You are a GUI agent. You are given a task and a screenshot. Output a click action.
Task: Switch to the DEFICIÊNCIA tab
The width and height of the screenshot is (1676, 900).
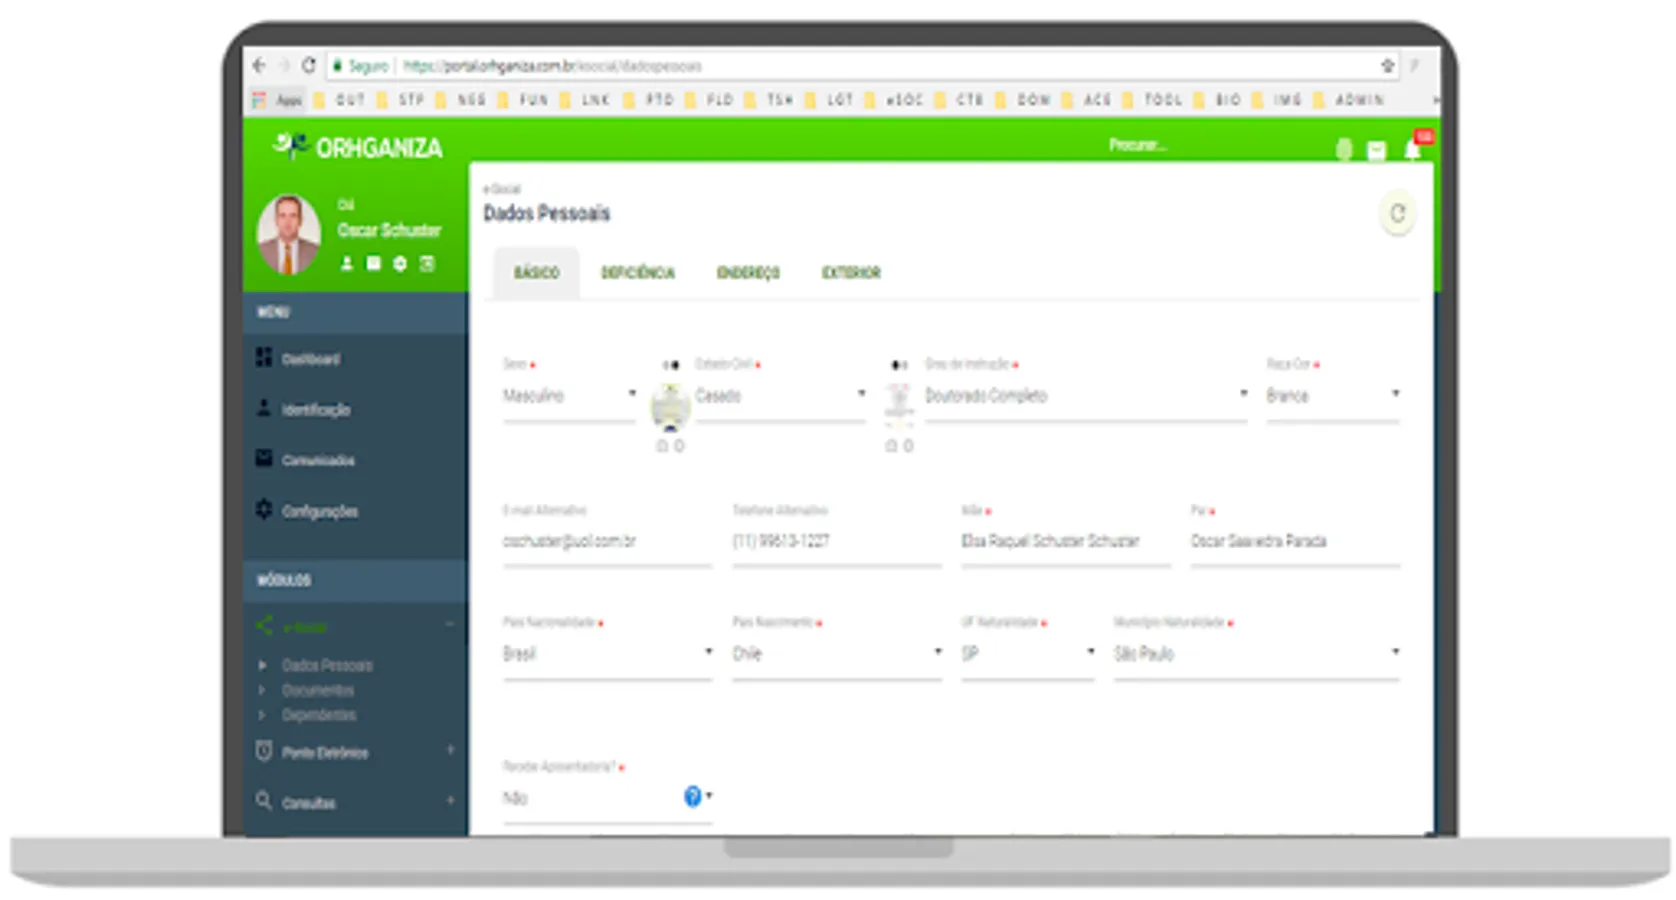638,273
